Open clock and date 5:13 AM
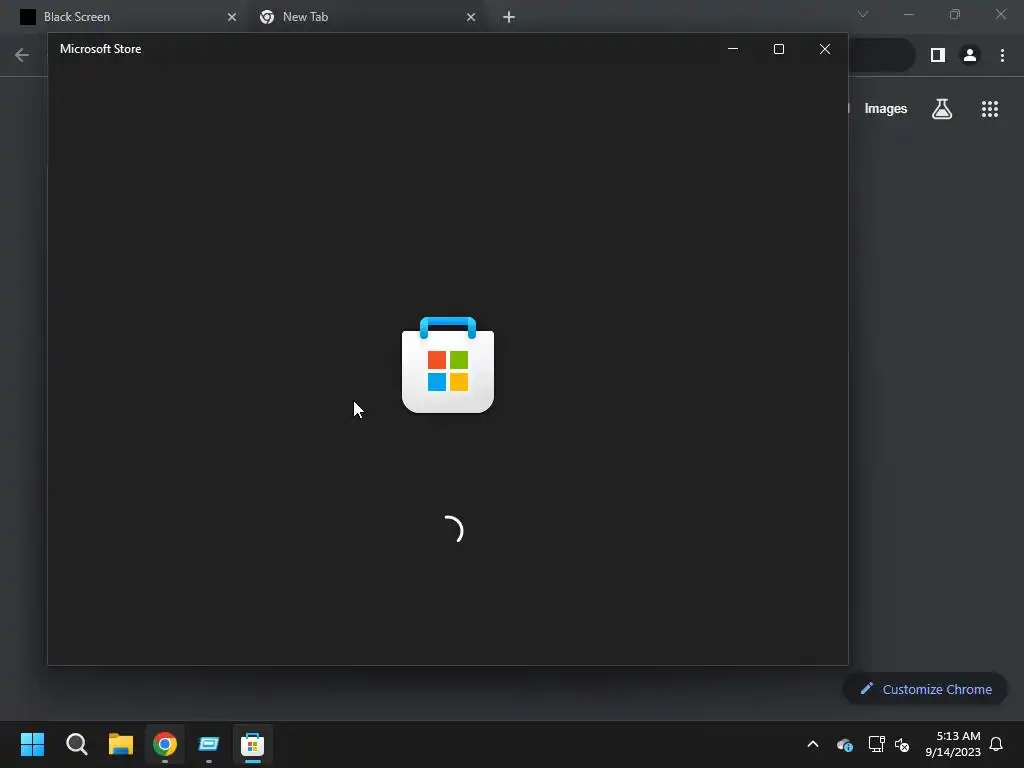The image size is (1024, 768). (953, 744)
